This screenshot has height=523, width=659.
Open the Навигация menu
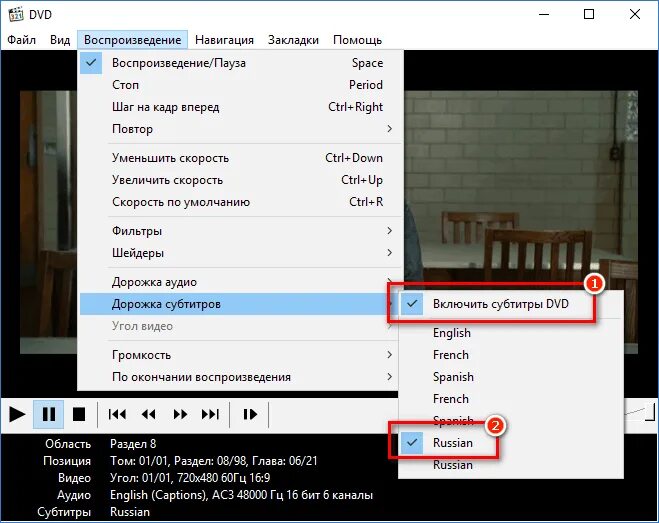tap(224, 40)
